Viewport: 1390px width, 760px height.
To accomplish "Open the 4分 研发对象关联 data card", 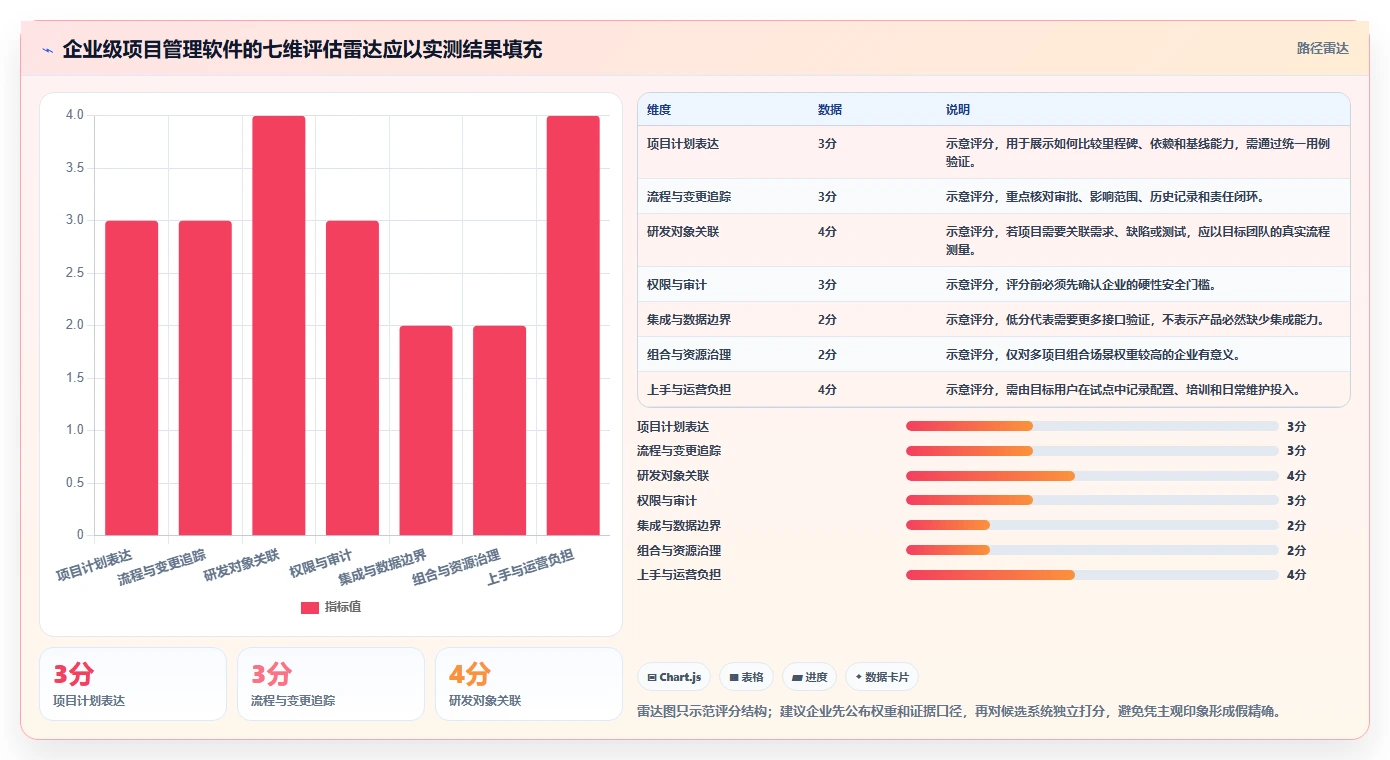I will [529, 684].
